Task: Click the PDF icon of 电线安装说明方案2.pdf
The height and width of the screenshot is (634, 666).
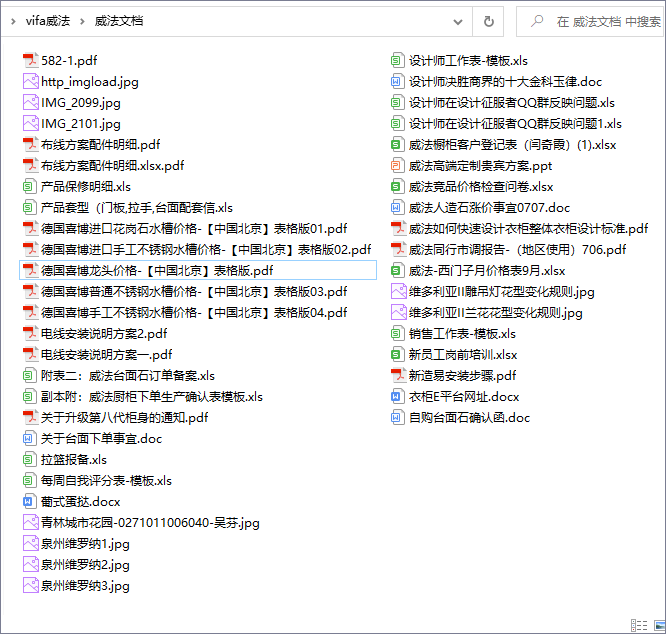Action: click(30, 333)
